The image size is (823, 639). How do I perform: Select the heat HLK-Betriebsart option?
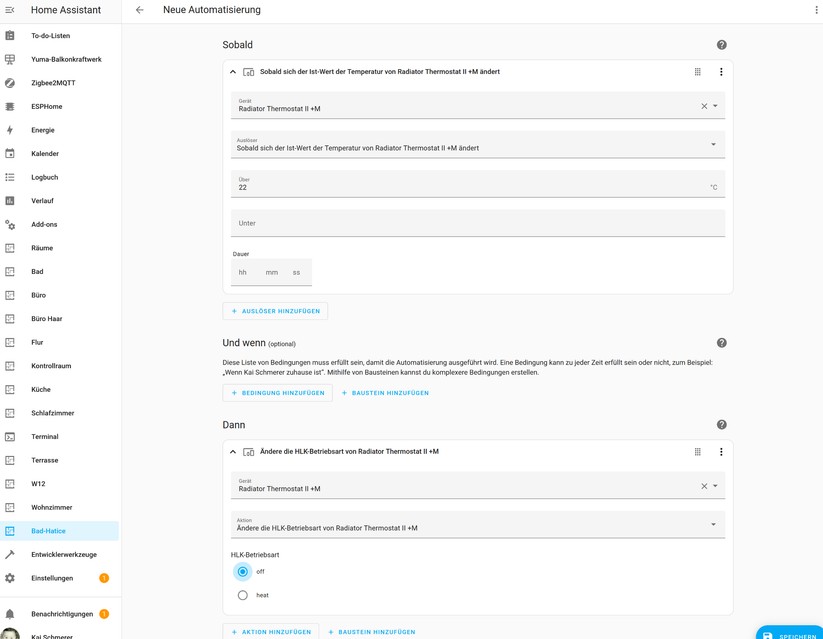tap(241, 594)
